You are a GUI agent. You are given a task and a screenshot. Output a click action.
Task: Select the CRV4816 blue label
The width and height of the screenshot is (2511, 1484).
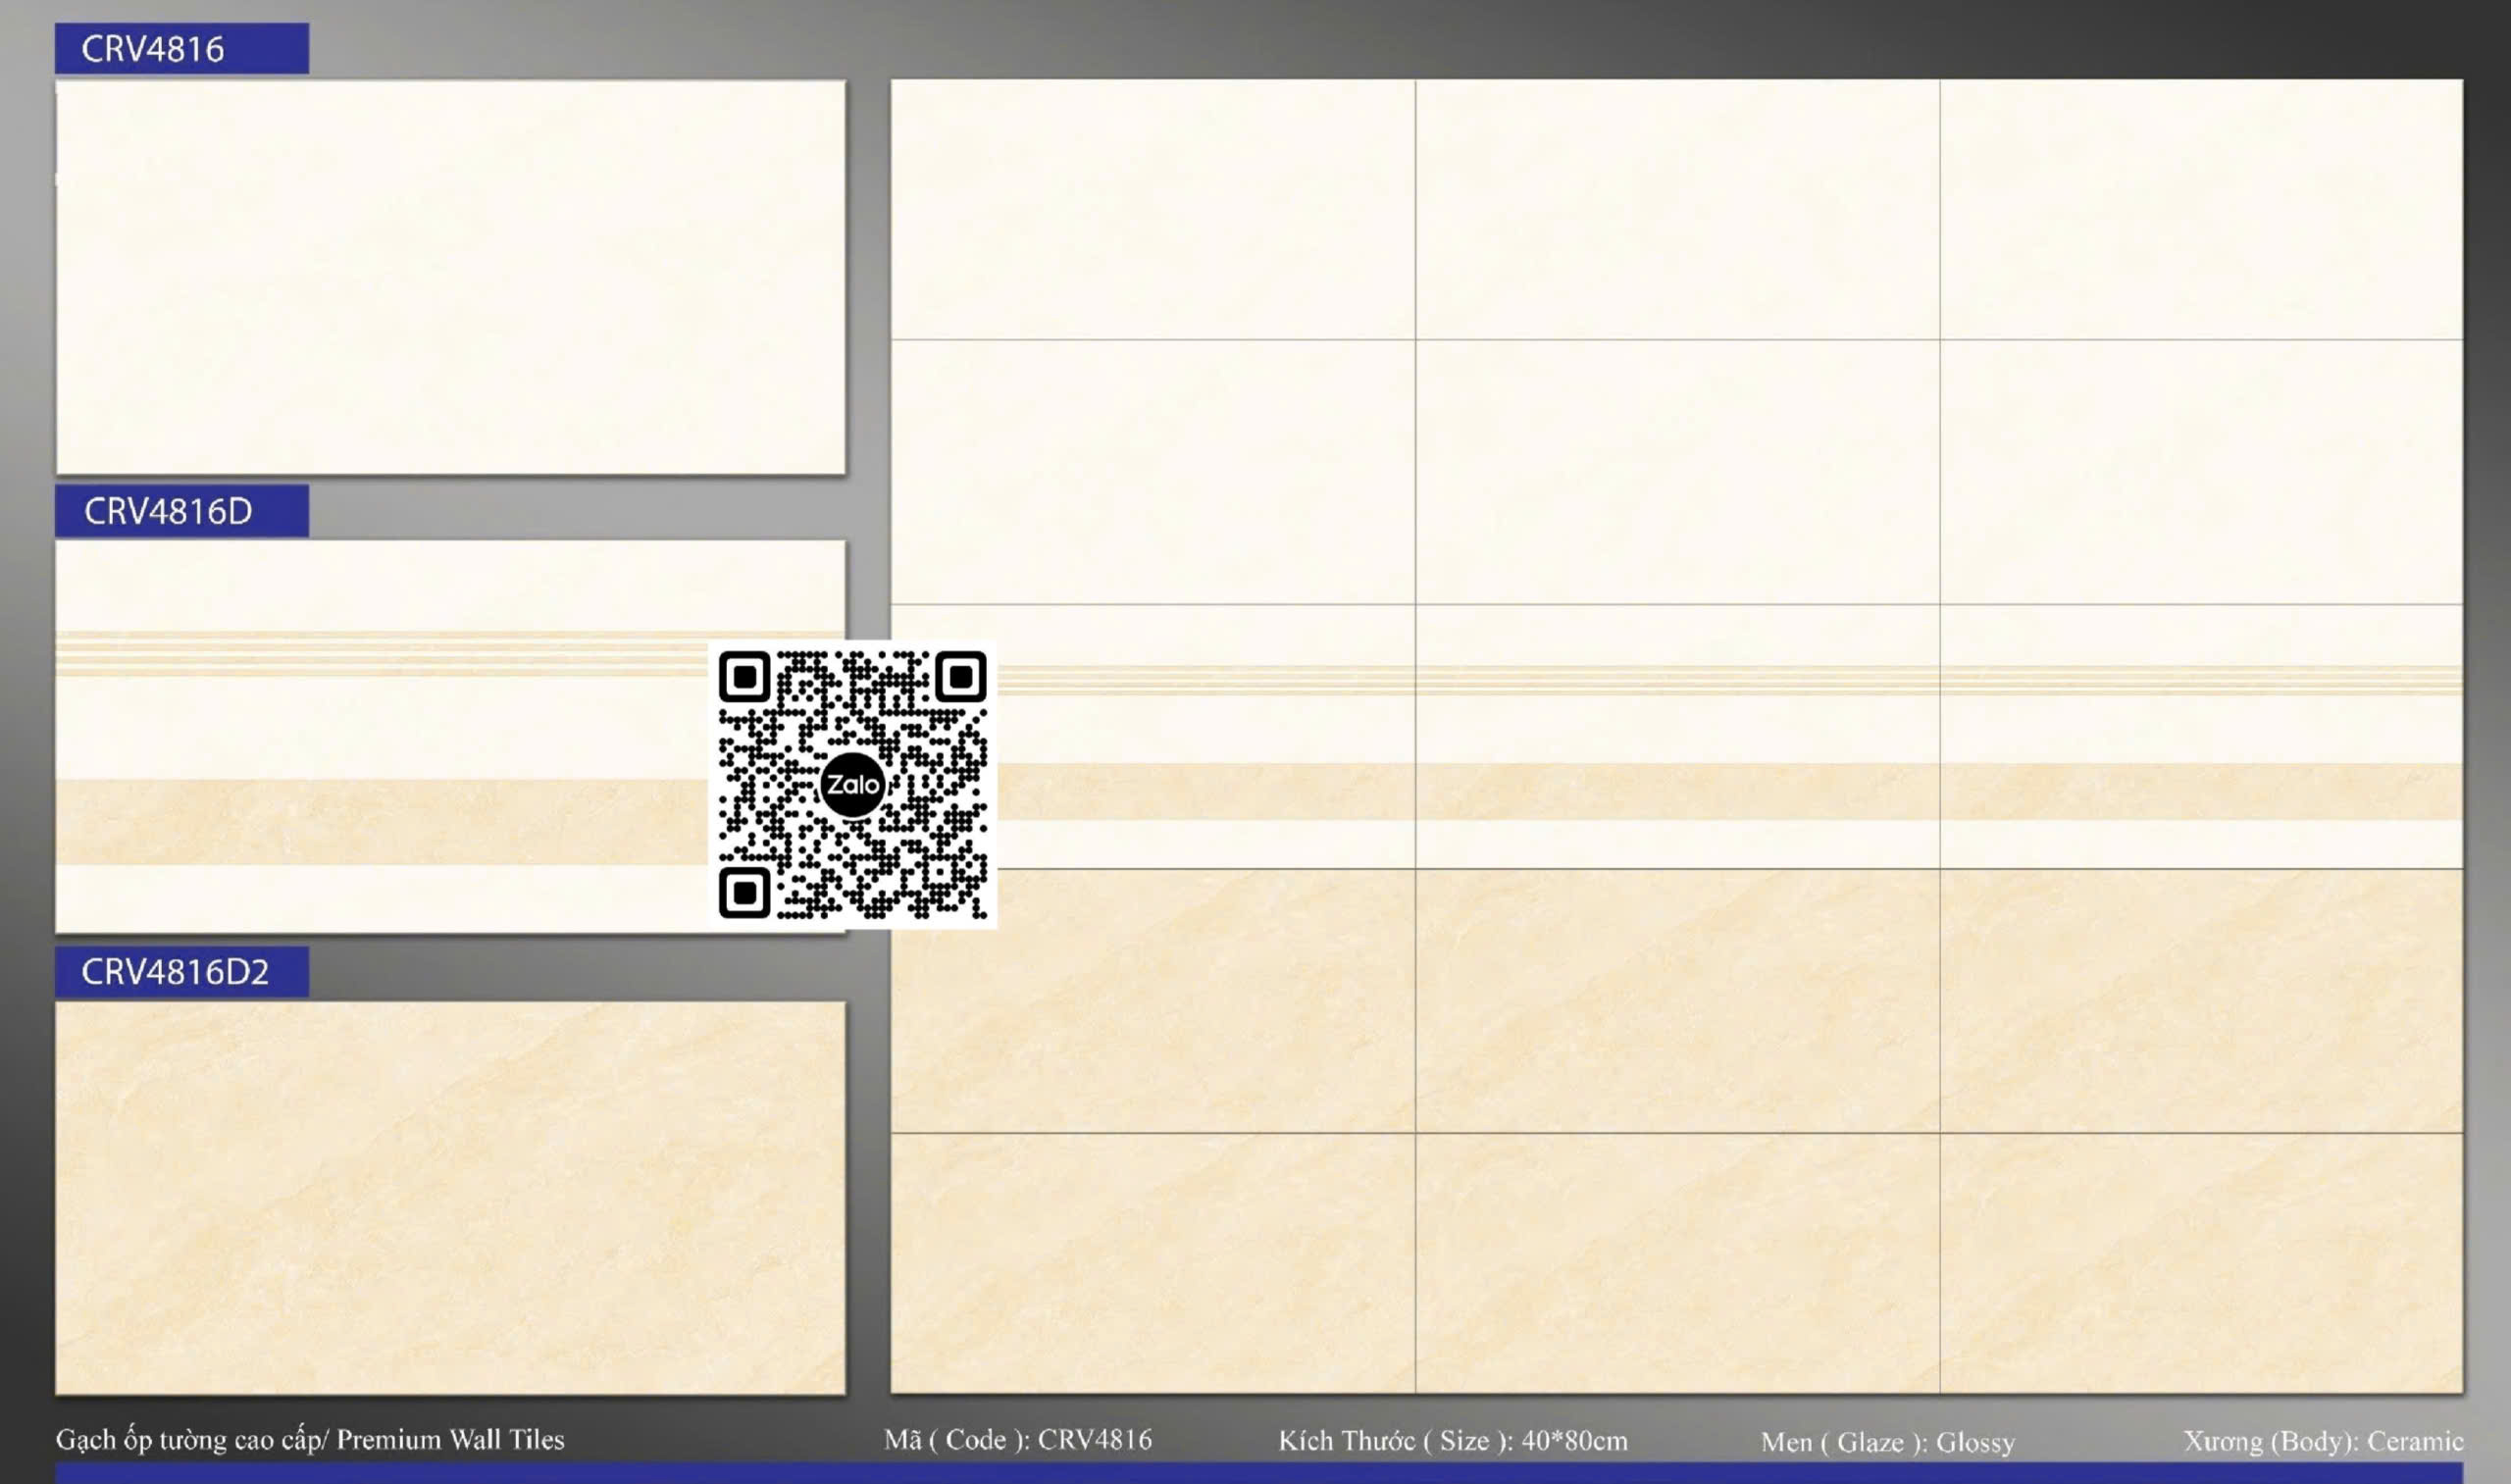(181, 49)
